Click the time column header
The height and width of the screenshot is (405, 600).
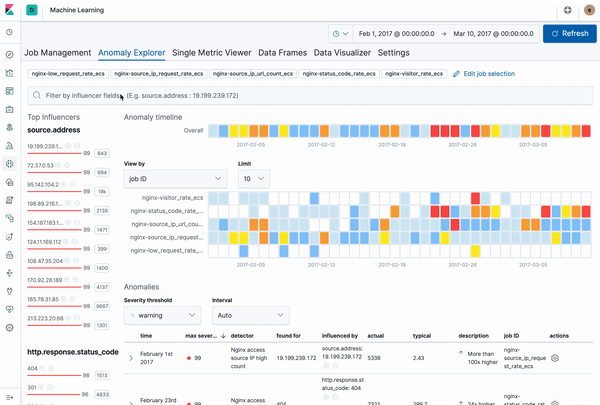click(146, 336)
